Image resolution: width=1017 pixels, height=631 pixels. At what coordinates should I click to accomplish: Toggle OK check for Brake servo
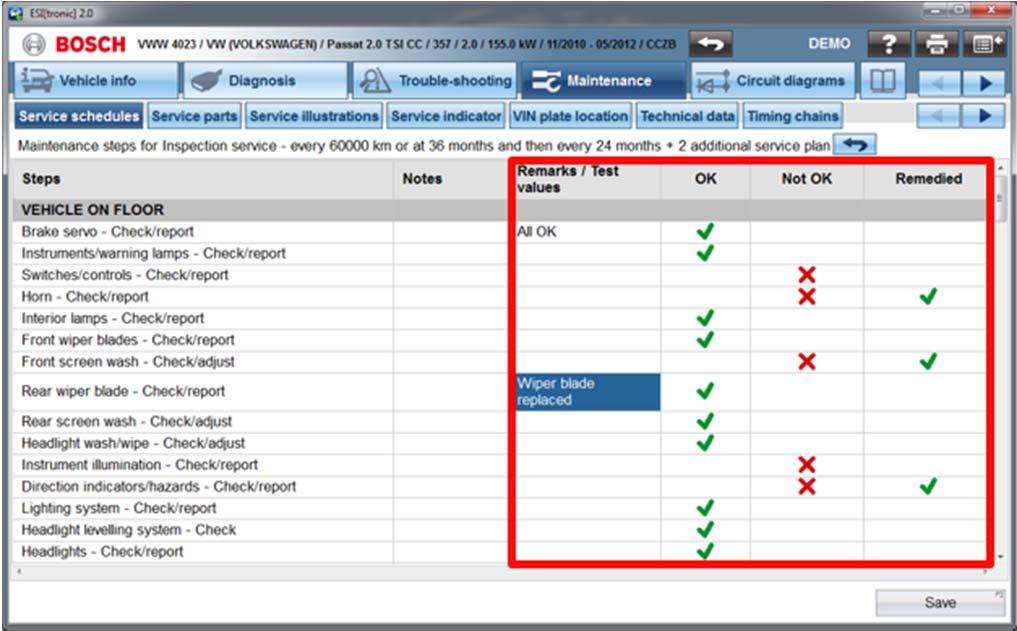tap(705, 232)
